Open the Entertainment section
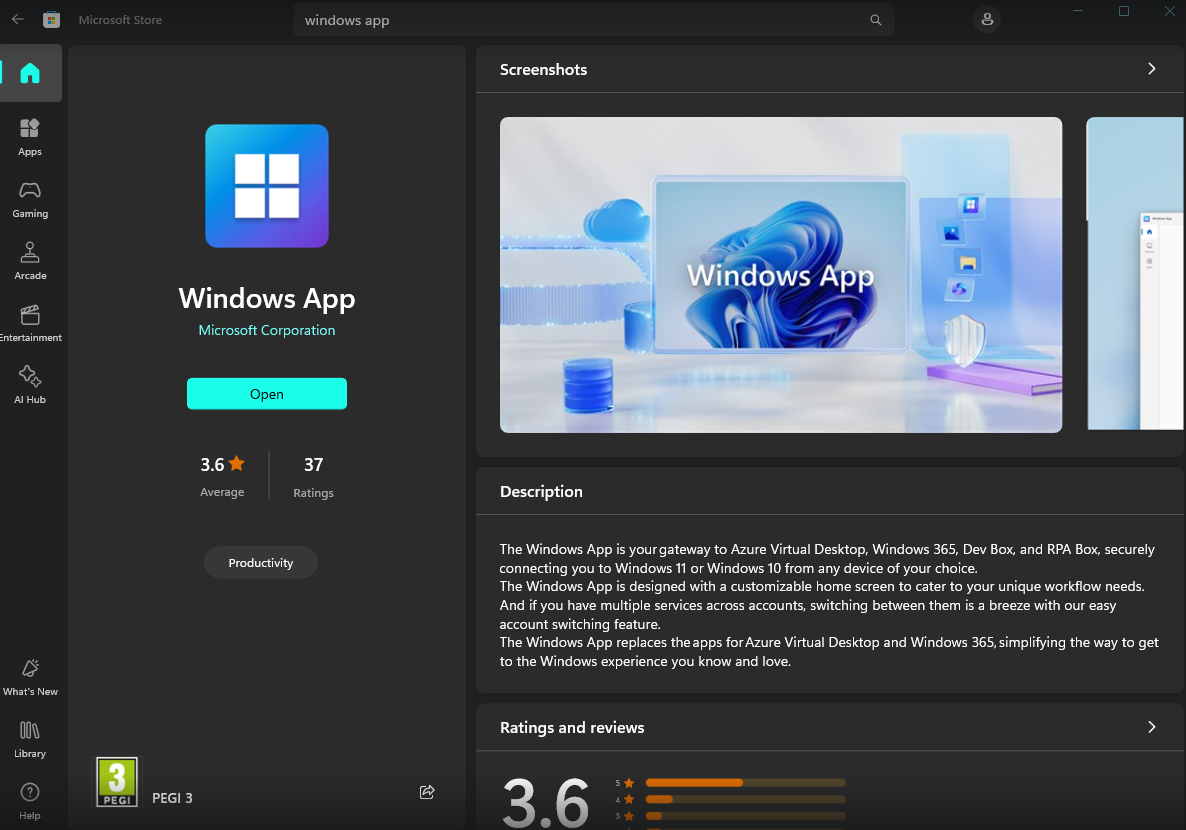 point(30,323)
